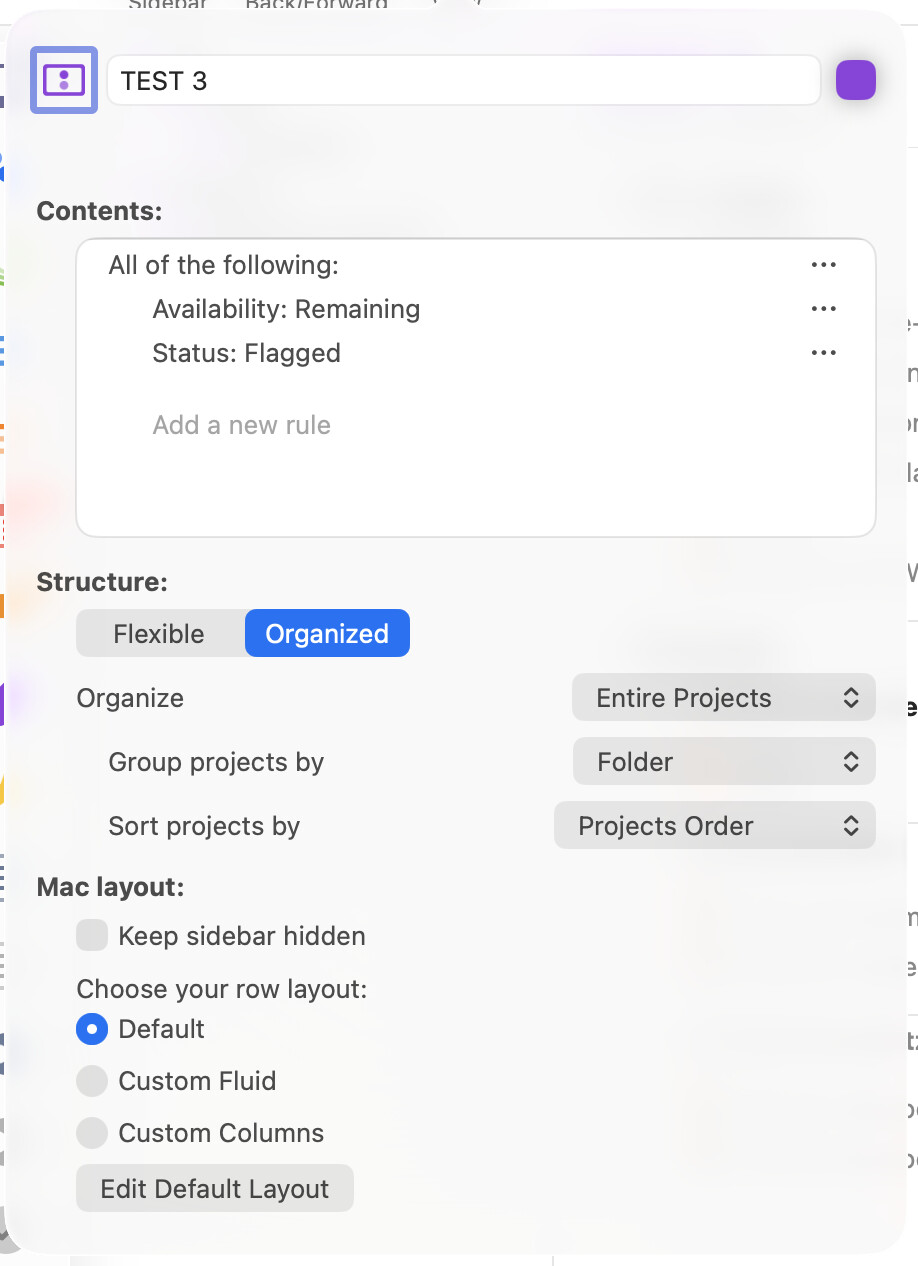Open the ellipsis menu for Status: Flagged
This screenshot has height=1266, width=918.
[823, 353]
